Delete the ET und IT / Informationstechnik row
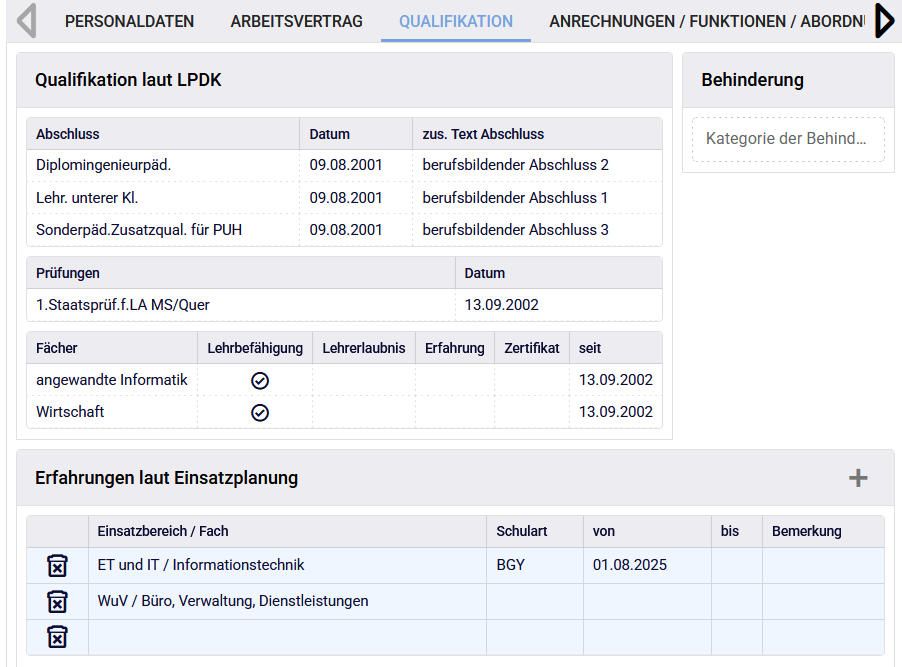This screenshot has width=902, height=667. coord(57,566)
